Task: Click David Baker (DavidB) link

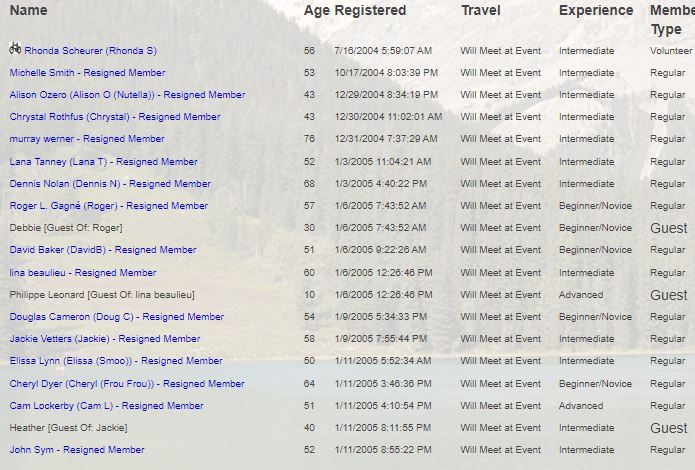Action: point(103,250)
